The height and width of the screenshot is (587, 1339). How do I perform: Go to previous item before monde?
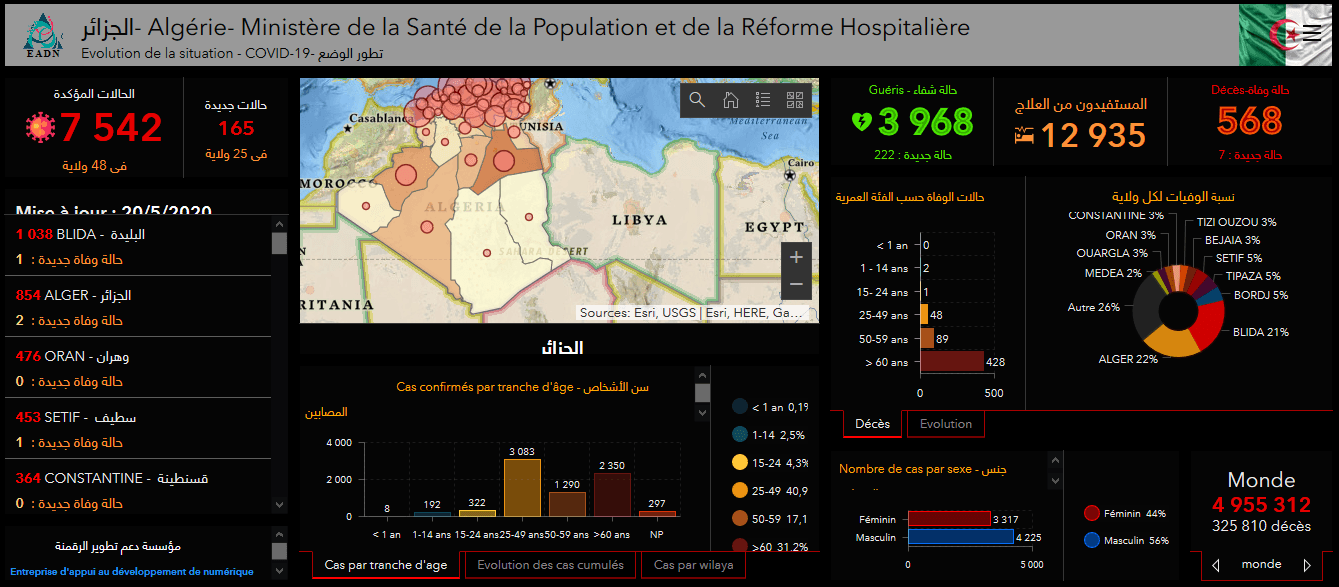[x=1216, y=565]
